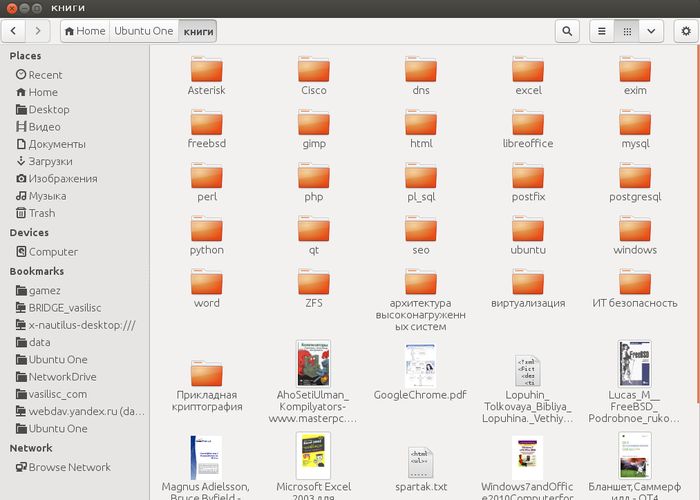Click the книги breadcrumb
Image resolution: width=700 pixels, height=500 pixels.
198,31
